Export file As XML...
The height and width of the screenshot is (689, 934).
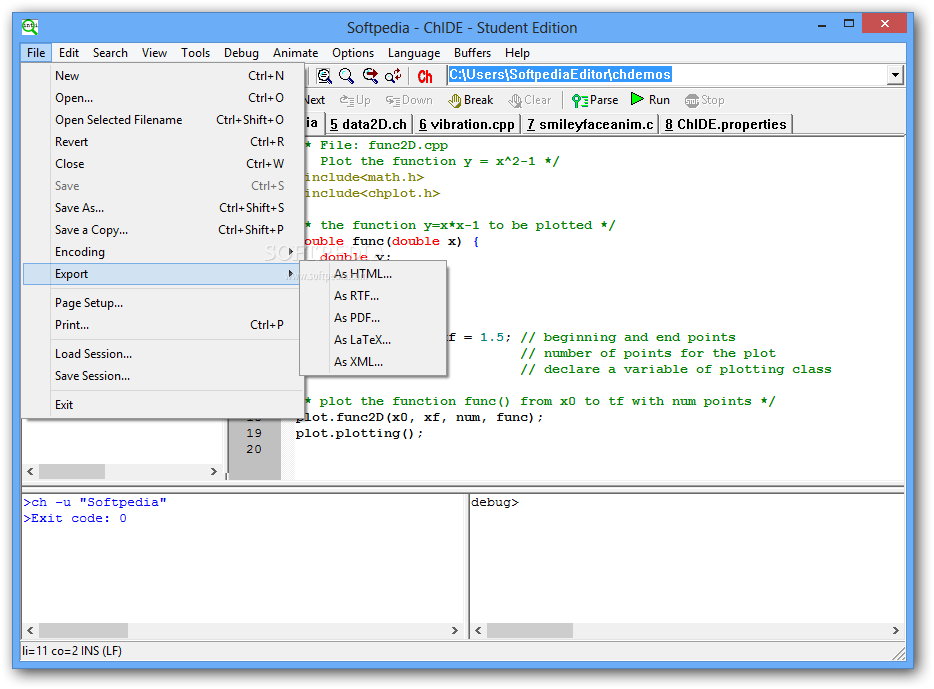click(x=373, y=362)
